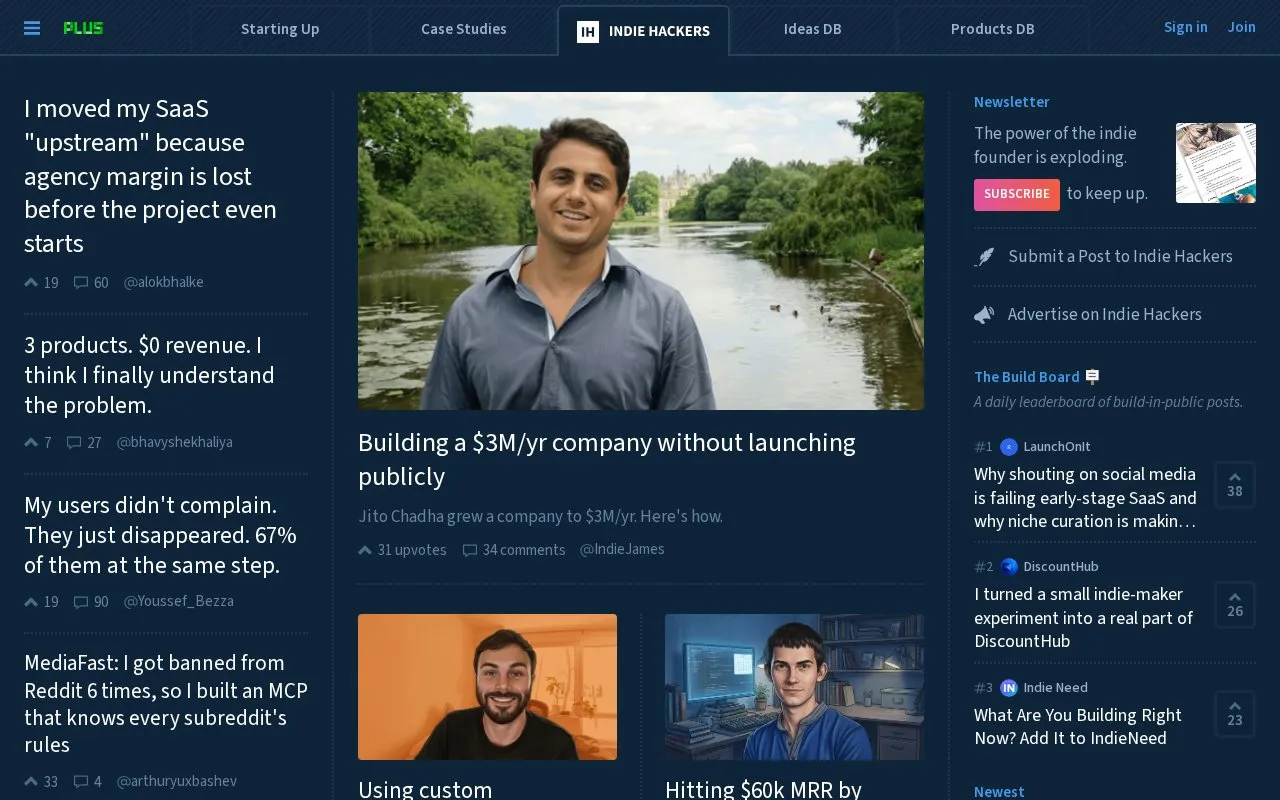This screenshot has height=800, width=1280.
Task: Read 'Why shouting on social media' post
Action: (1086, 498)
